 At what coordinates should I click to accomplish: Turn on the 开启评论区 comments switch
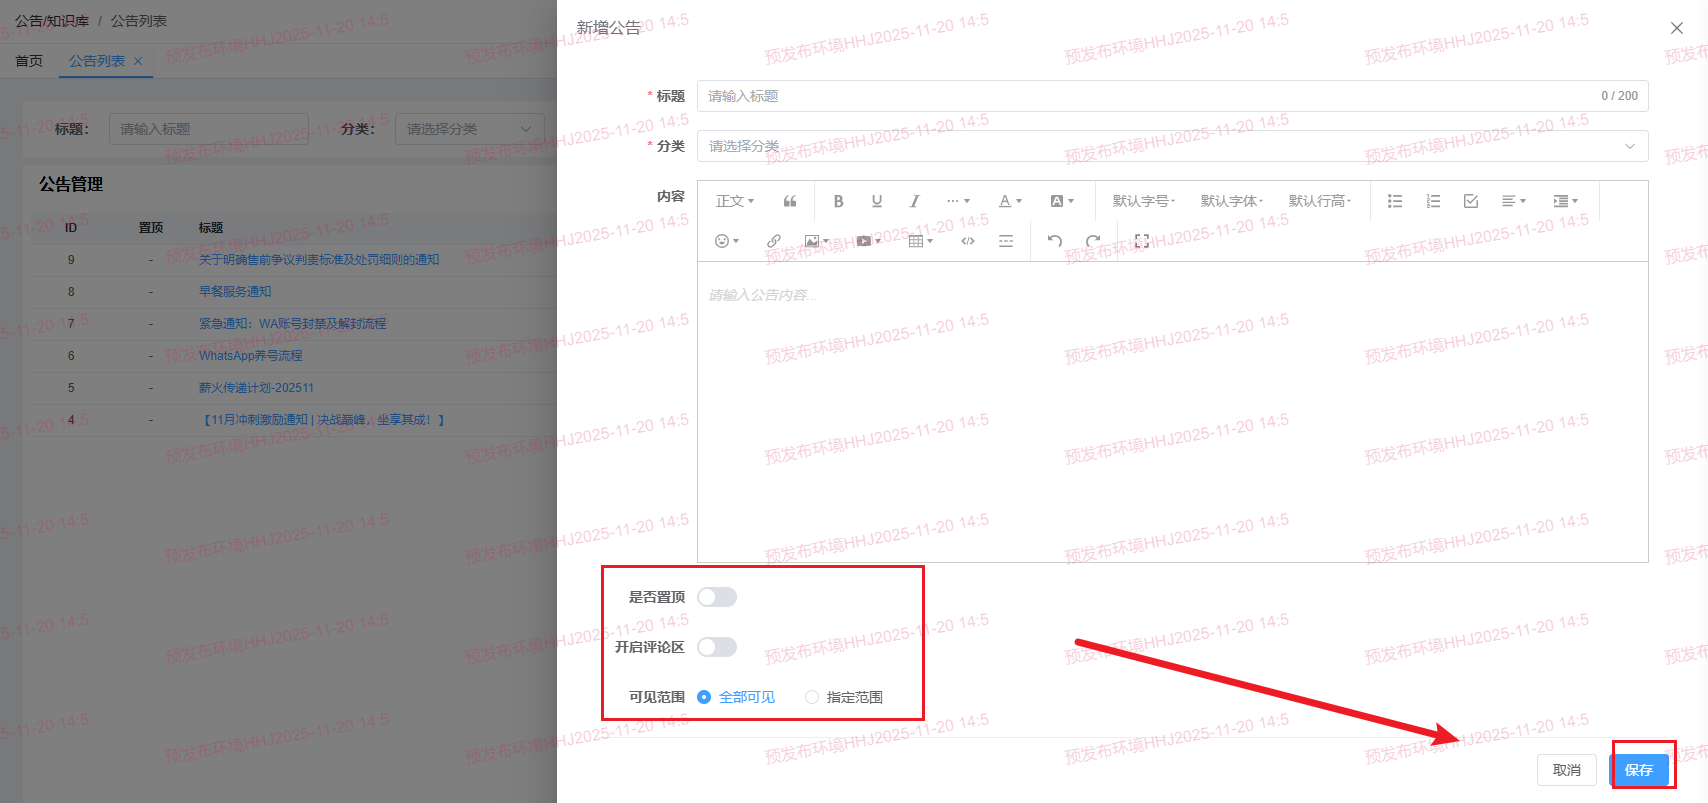click(716, 647)
